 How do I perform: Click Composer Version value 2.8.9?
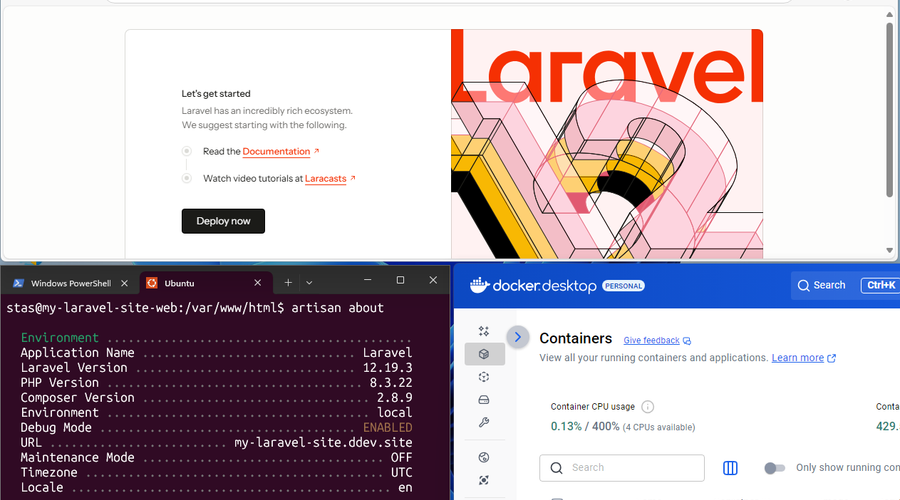(395, 398)
